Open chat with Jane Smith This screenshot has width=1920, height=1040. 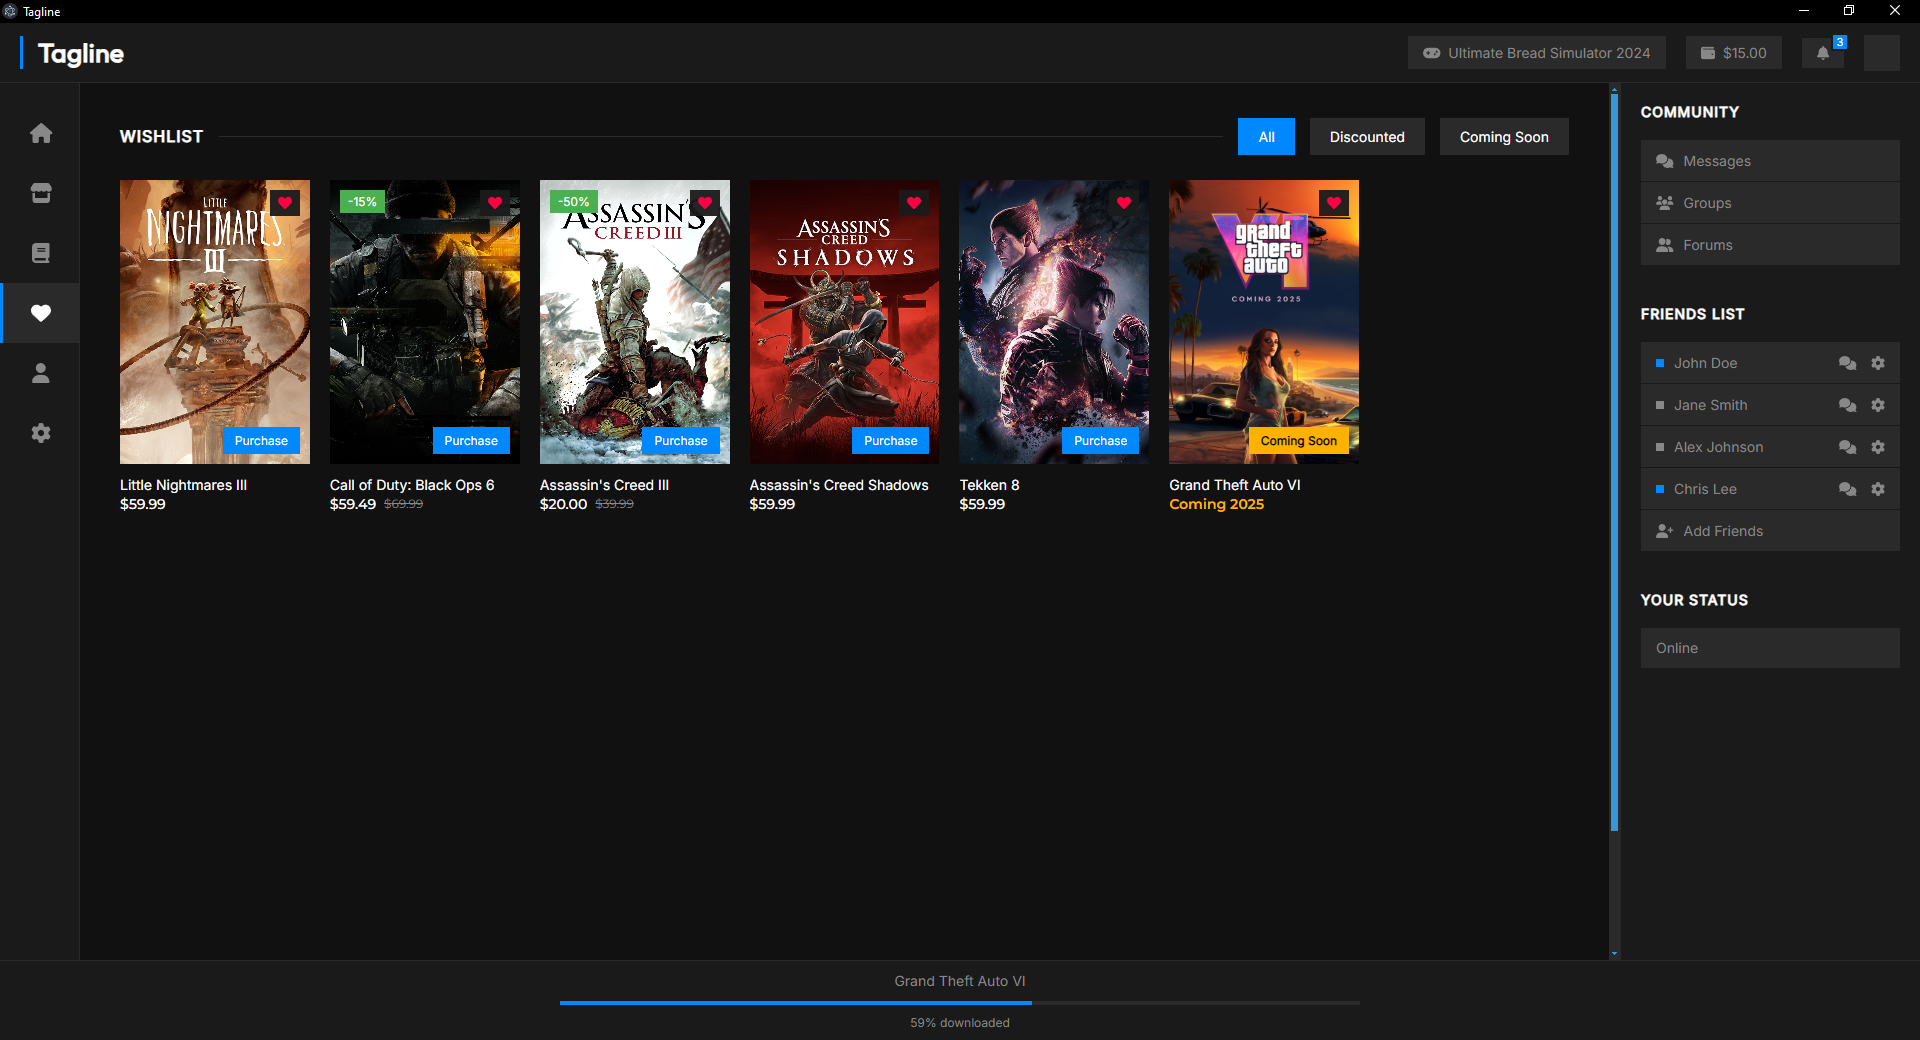pos(1847,405)
